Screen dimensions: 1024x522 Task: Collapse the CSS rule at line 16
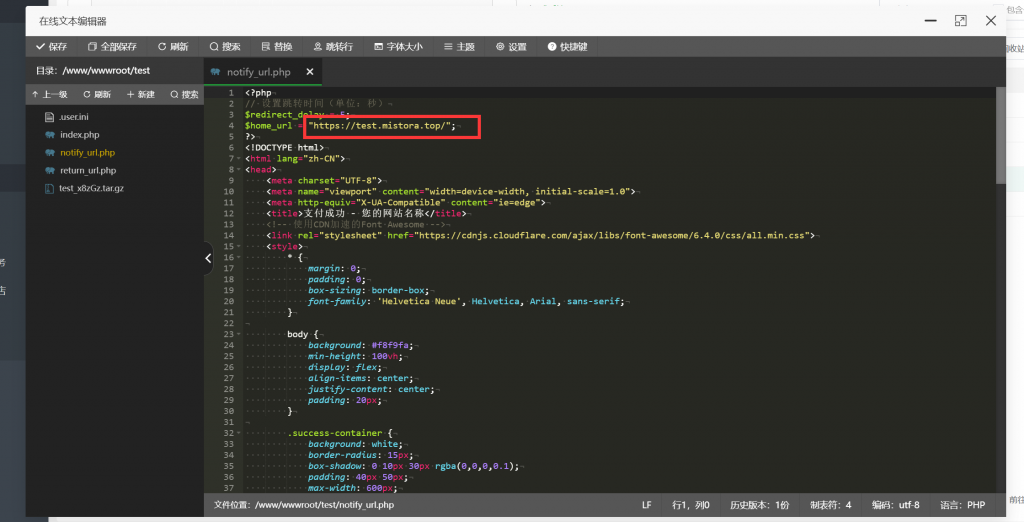click(238, 257)
